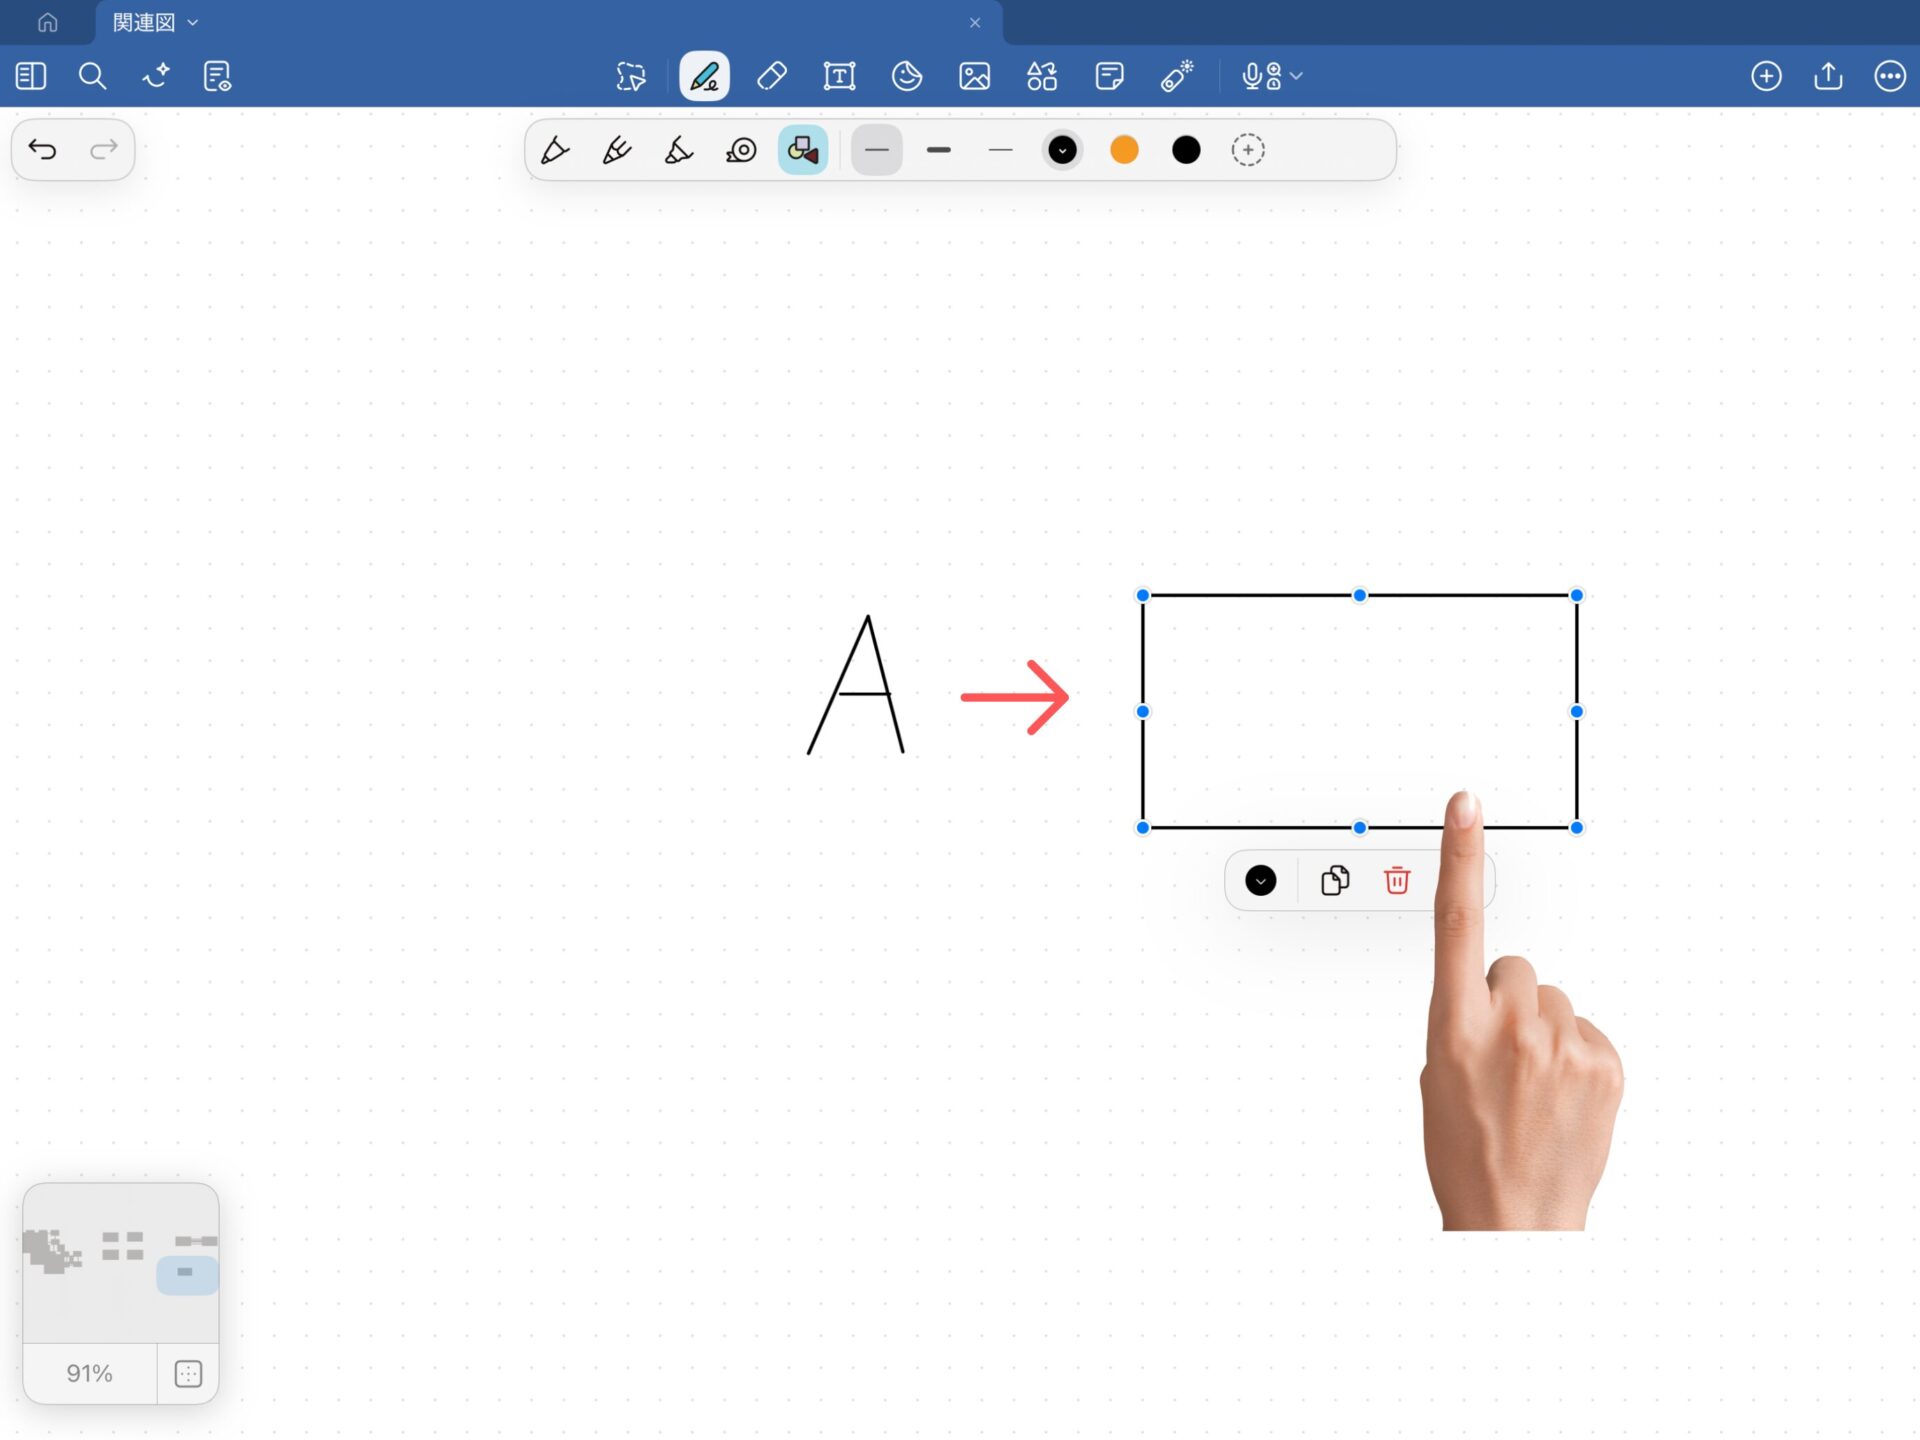
Task: Toggle the shape drawing pen
Action: coord(802,150)
